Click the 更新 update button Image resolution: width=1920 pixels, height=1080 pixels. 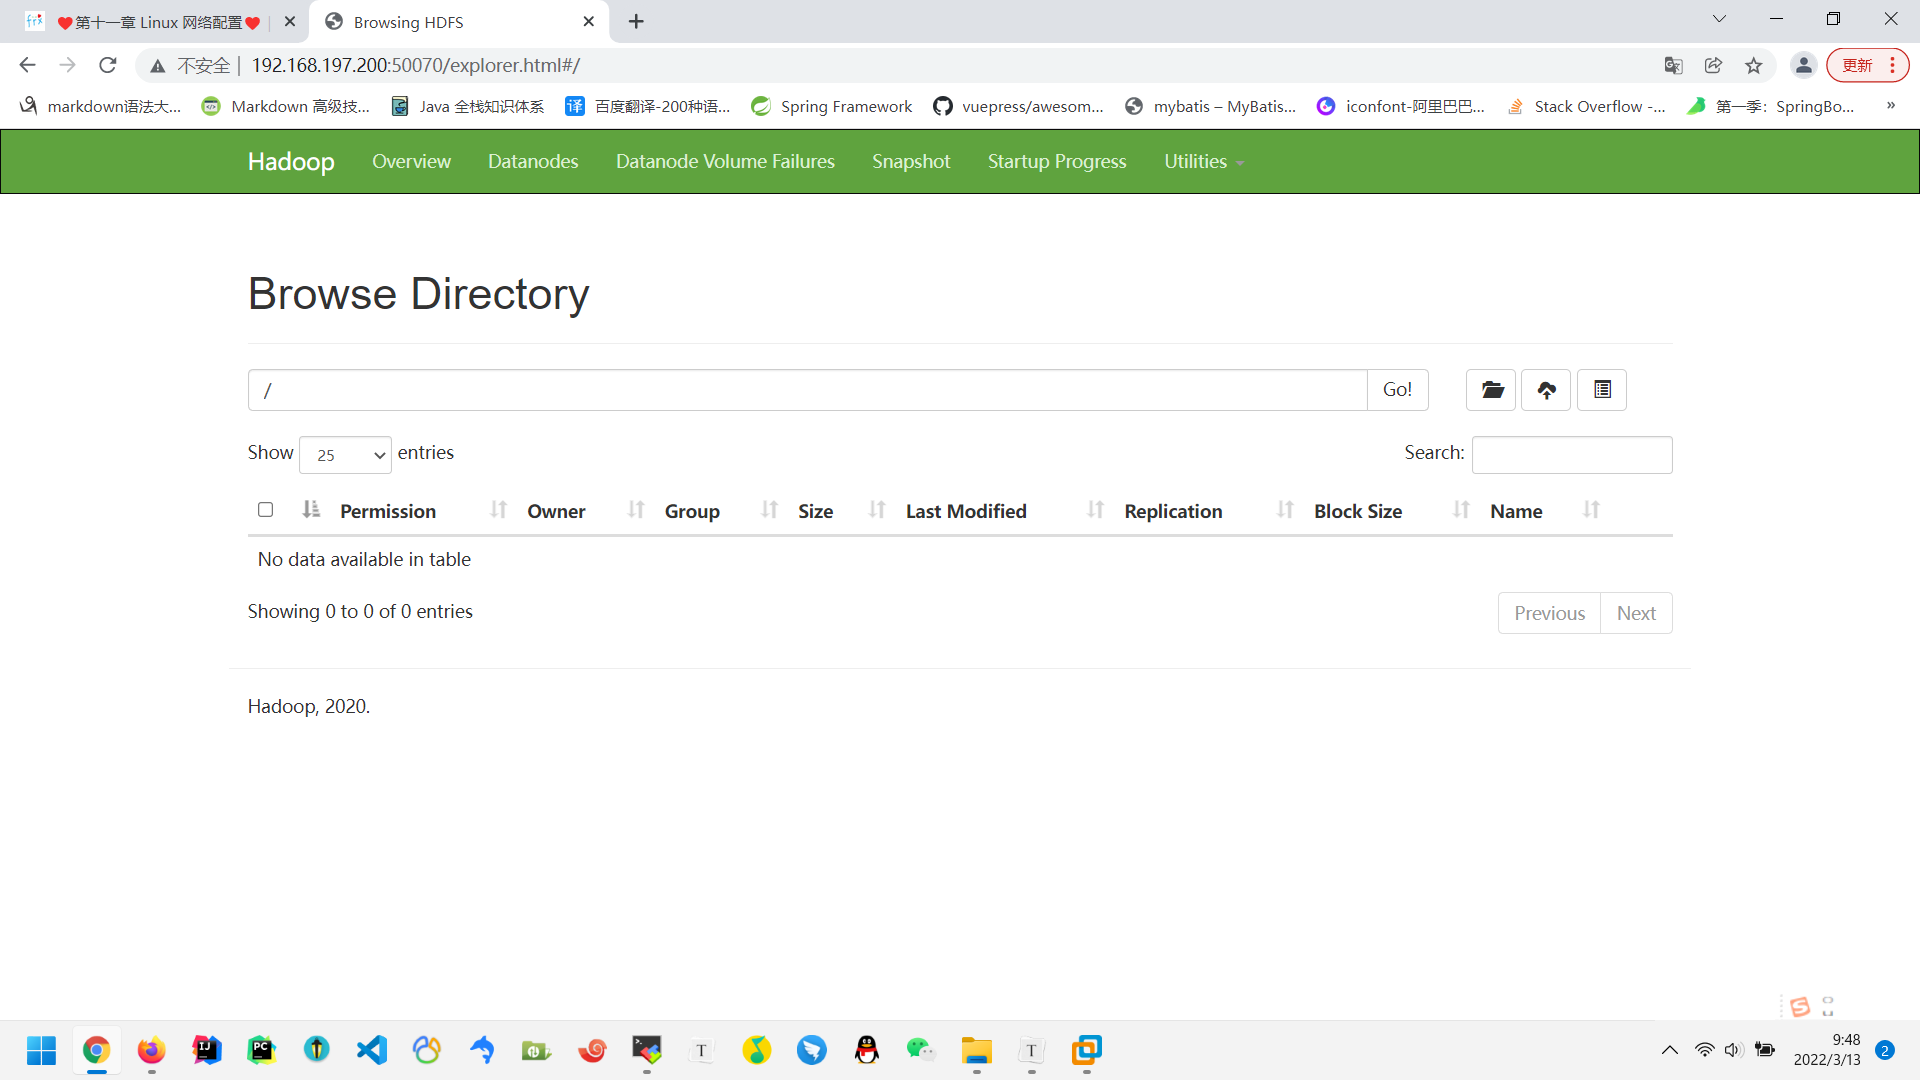click(1867, 65)
